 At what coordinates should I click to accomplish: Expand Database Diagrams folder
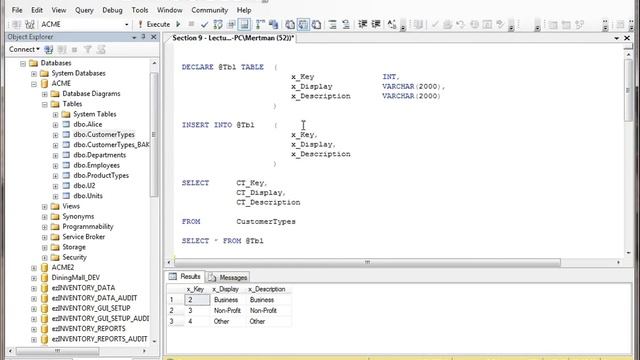[x=44, y=94]
